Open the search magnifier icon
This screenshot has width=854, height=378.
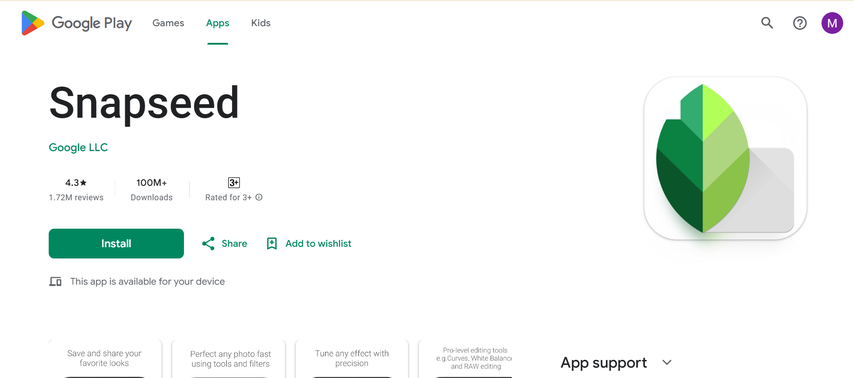(x=767, y=23)
